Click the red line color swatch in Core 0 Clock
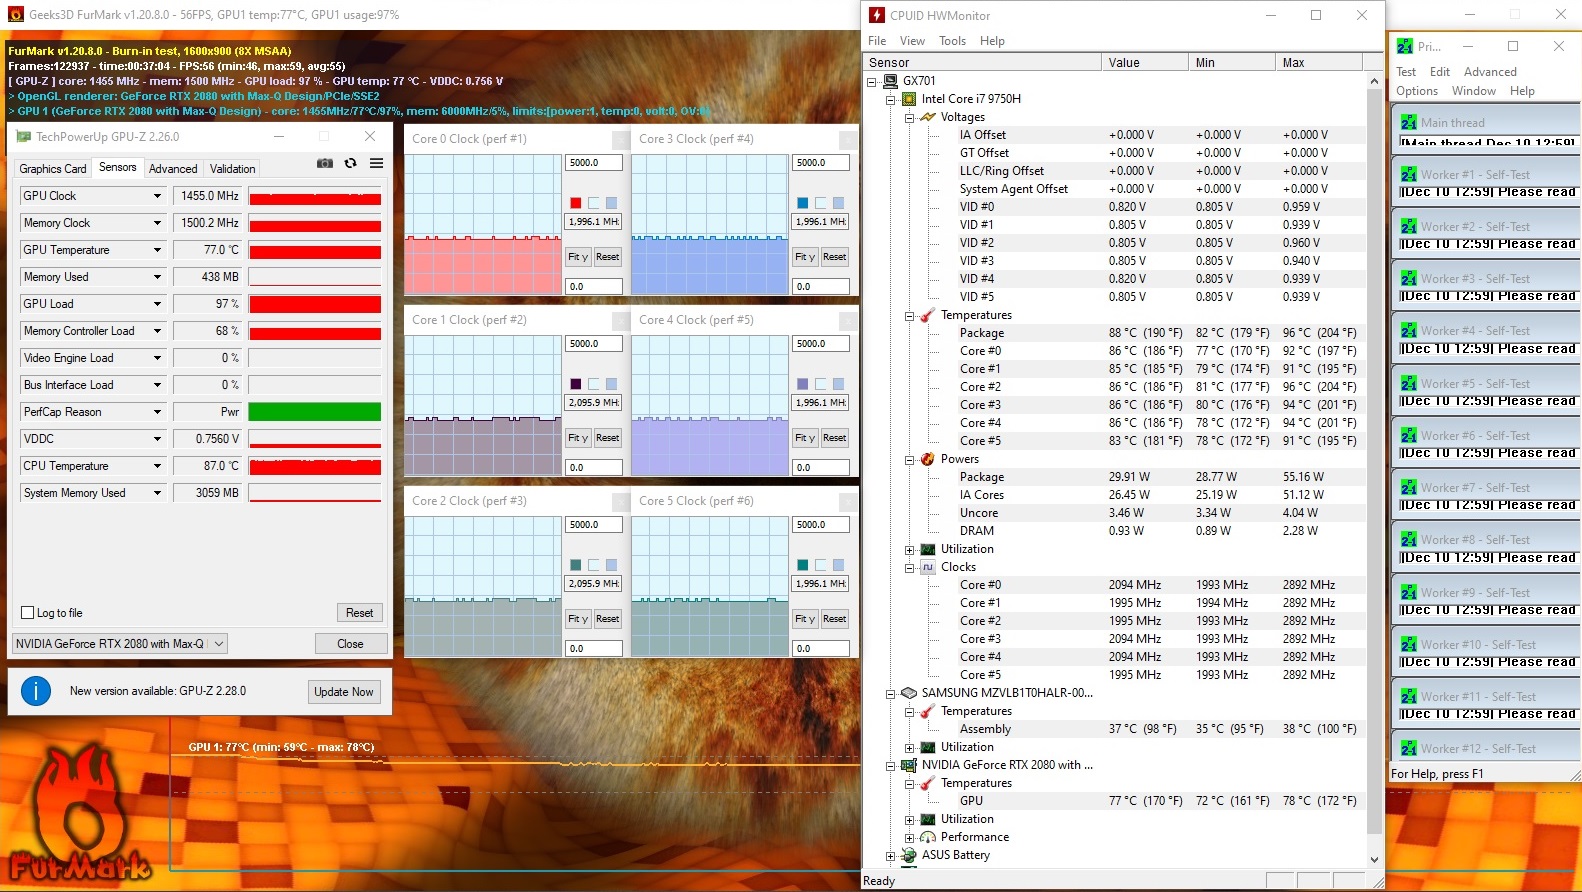This screenshot has width=1582, height=892. point(576,203)
